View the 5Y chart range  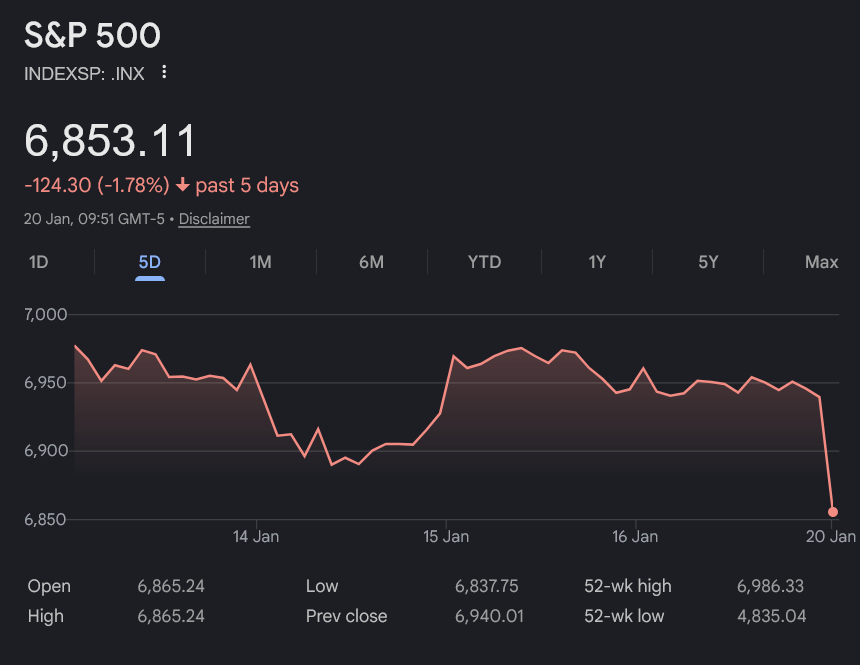coord(708,262)
